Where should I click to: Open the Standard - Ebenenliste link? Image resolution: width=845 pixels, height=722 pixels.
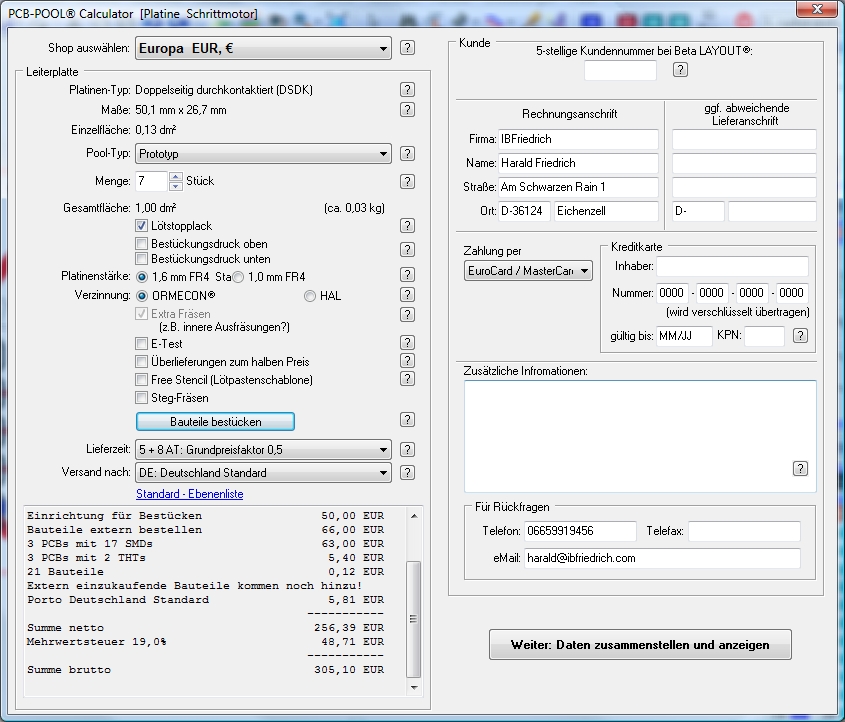[189, 494]
